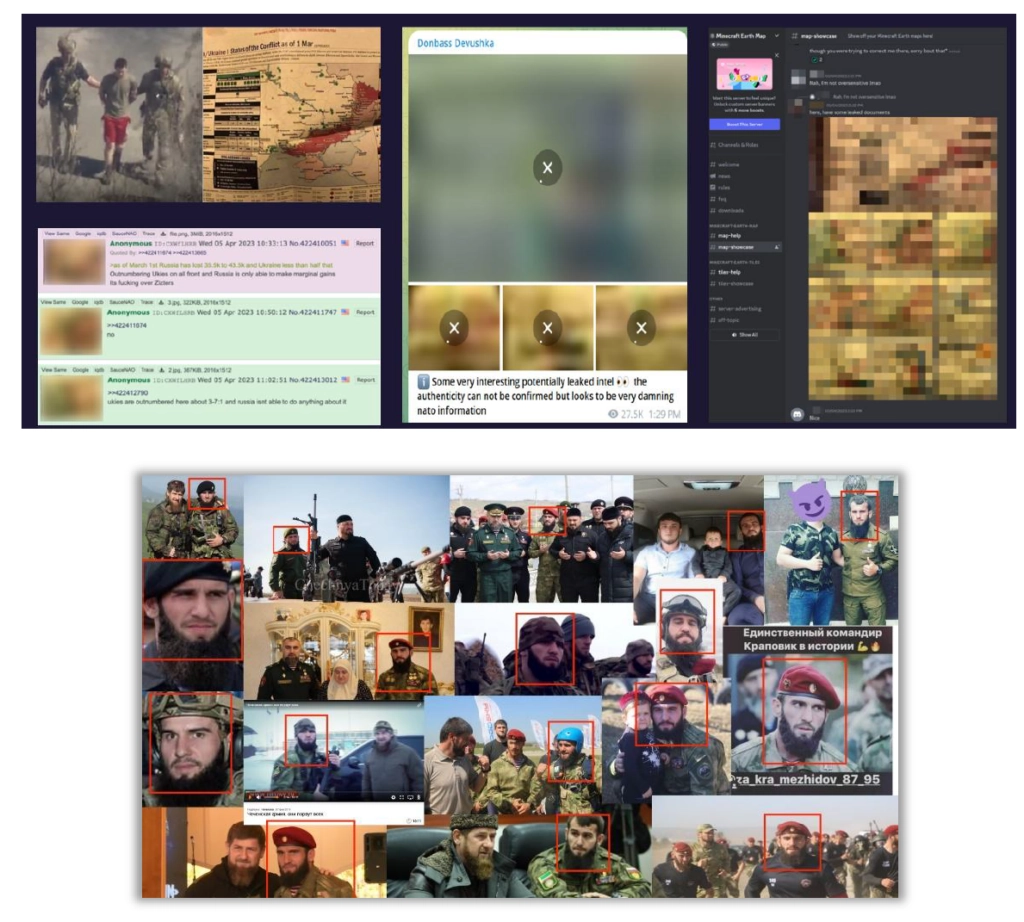Cancel the bottom-middle Telegram thumbnail download

[547, 328]
